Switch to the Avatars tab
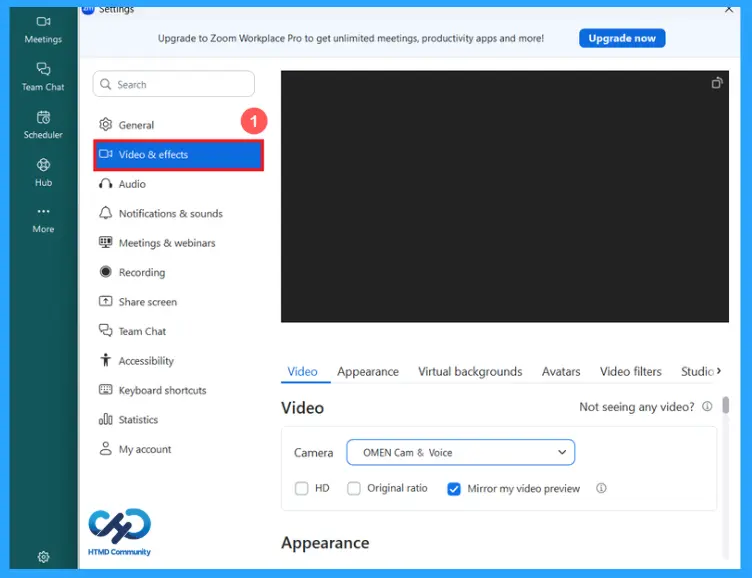This screenshot has height=578, width=752. [x=561, y=371]
